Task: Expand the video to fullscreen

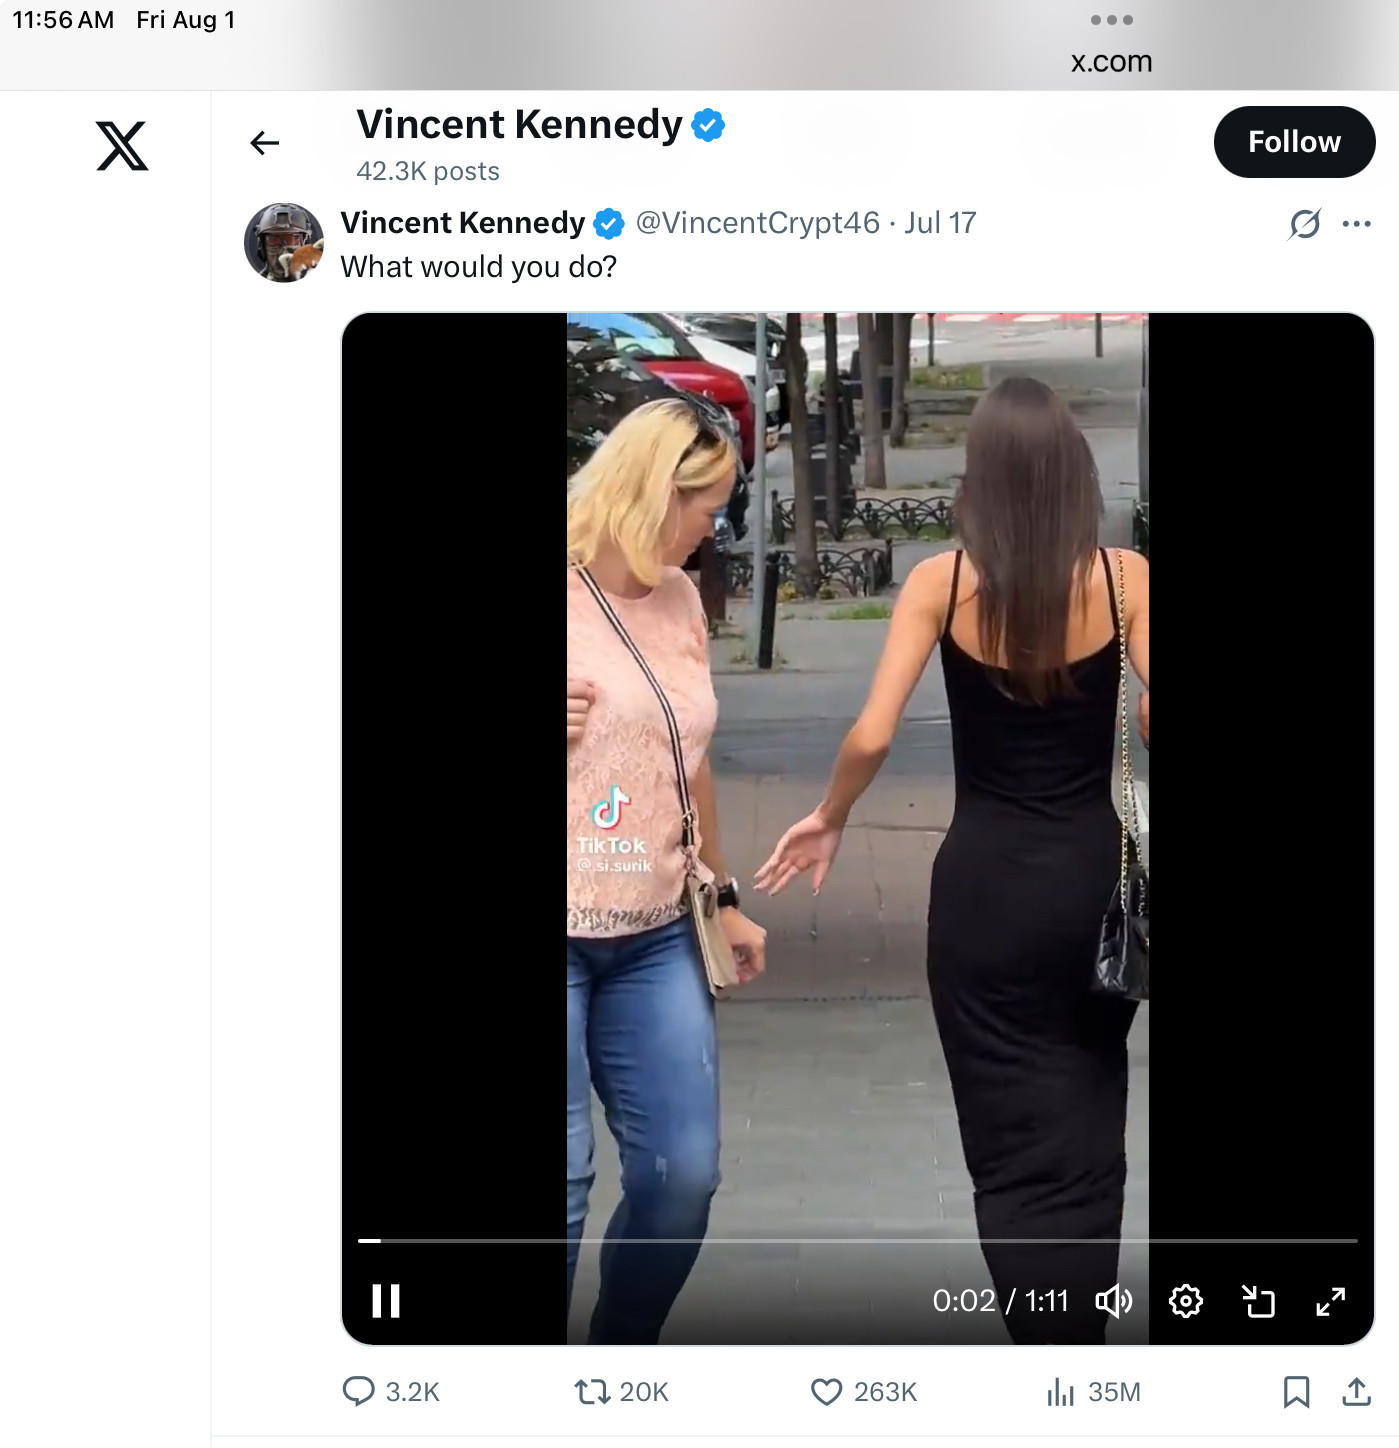Action: point(1330,1301)
